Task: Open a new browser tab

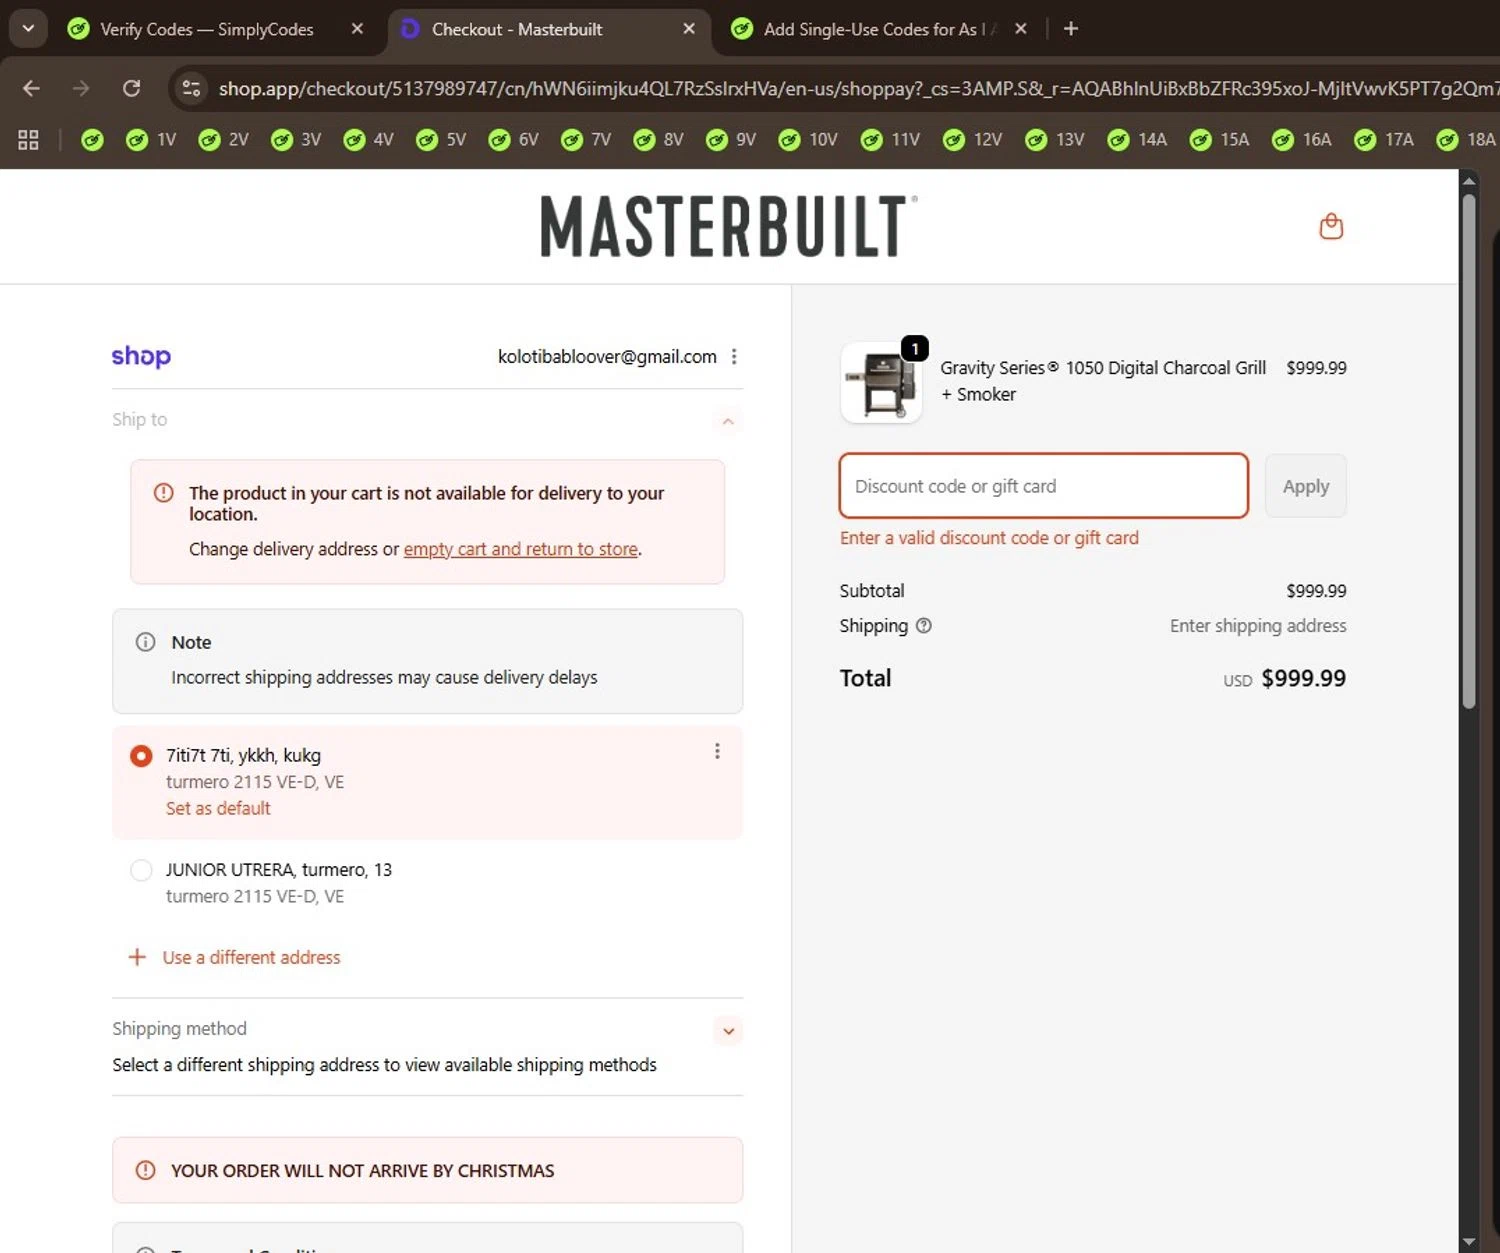Action: tap(1071, 29)
